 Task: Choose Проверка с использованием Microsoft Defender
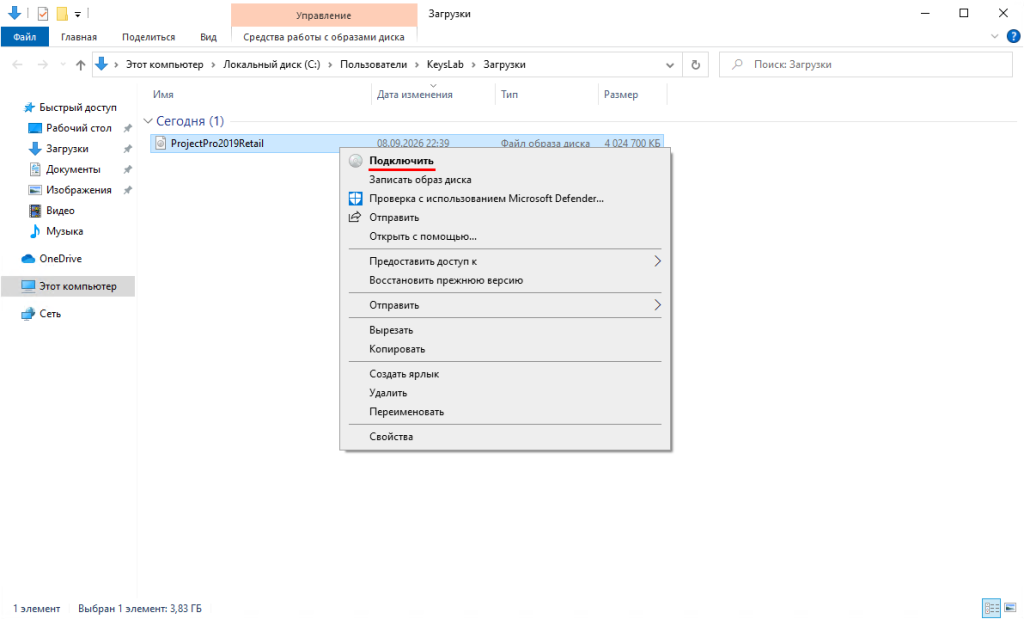coord(486,198)
